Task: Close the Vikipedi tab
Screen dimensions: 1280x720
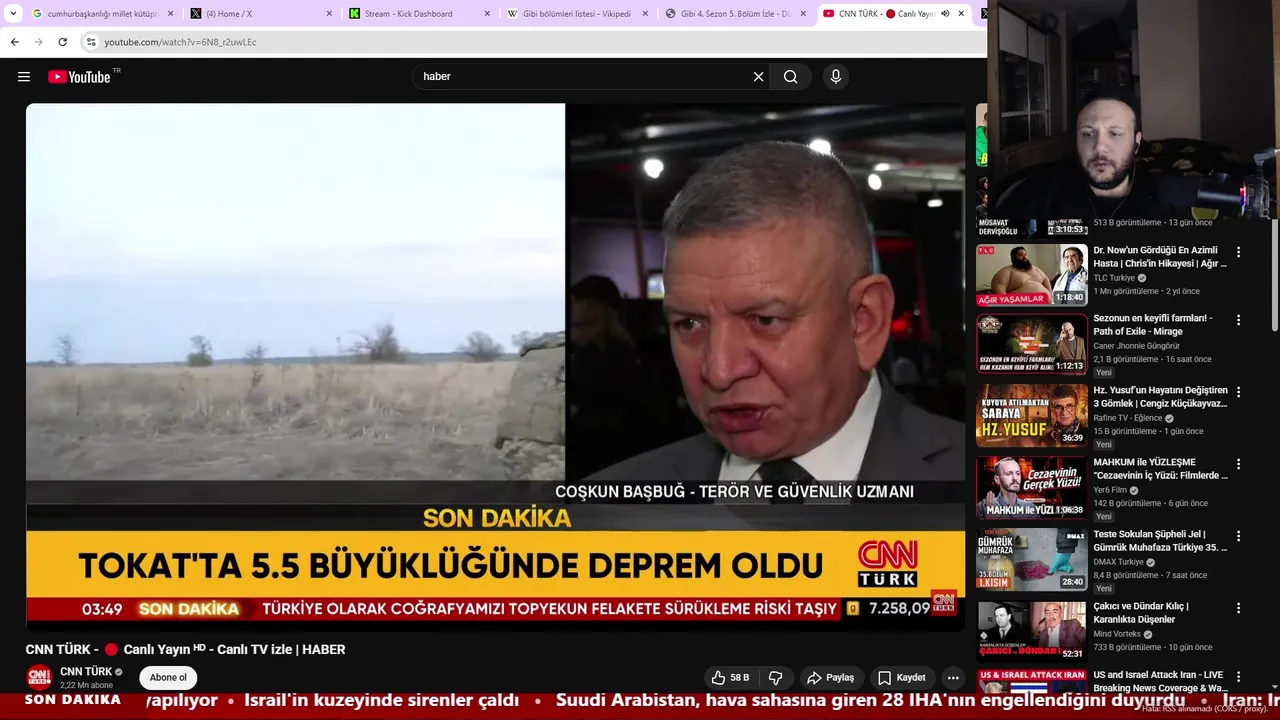Action: click(645, 14)
